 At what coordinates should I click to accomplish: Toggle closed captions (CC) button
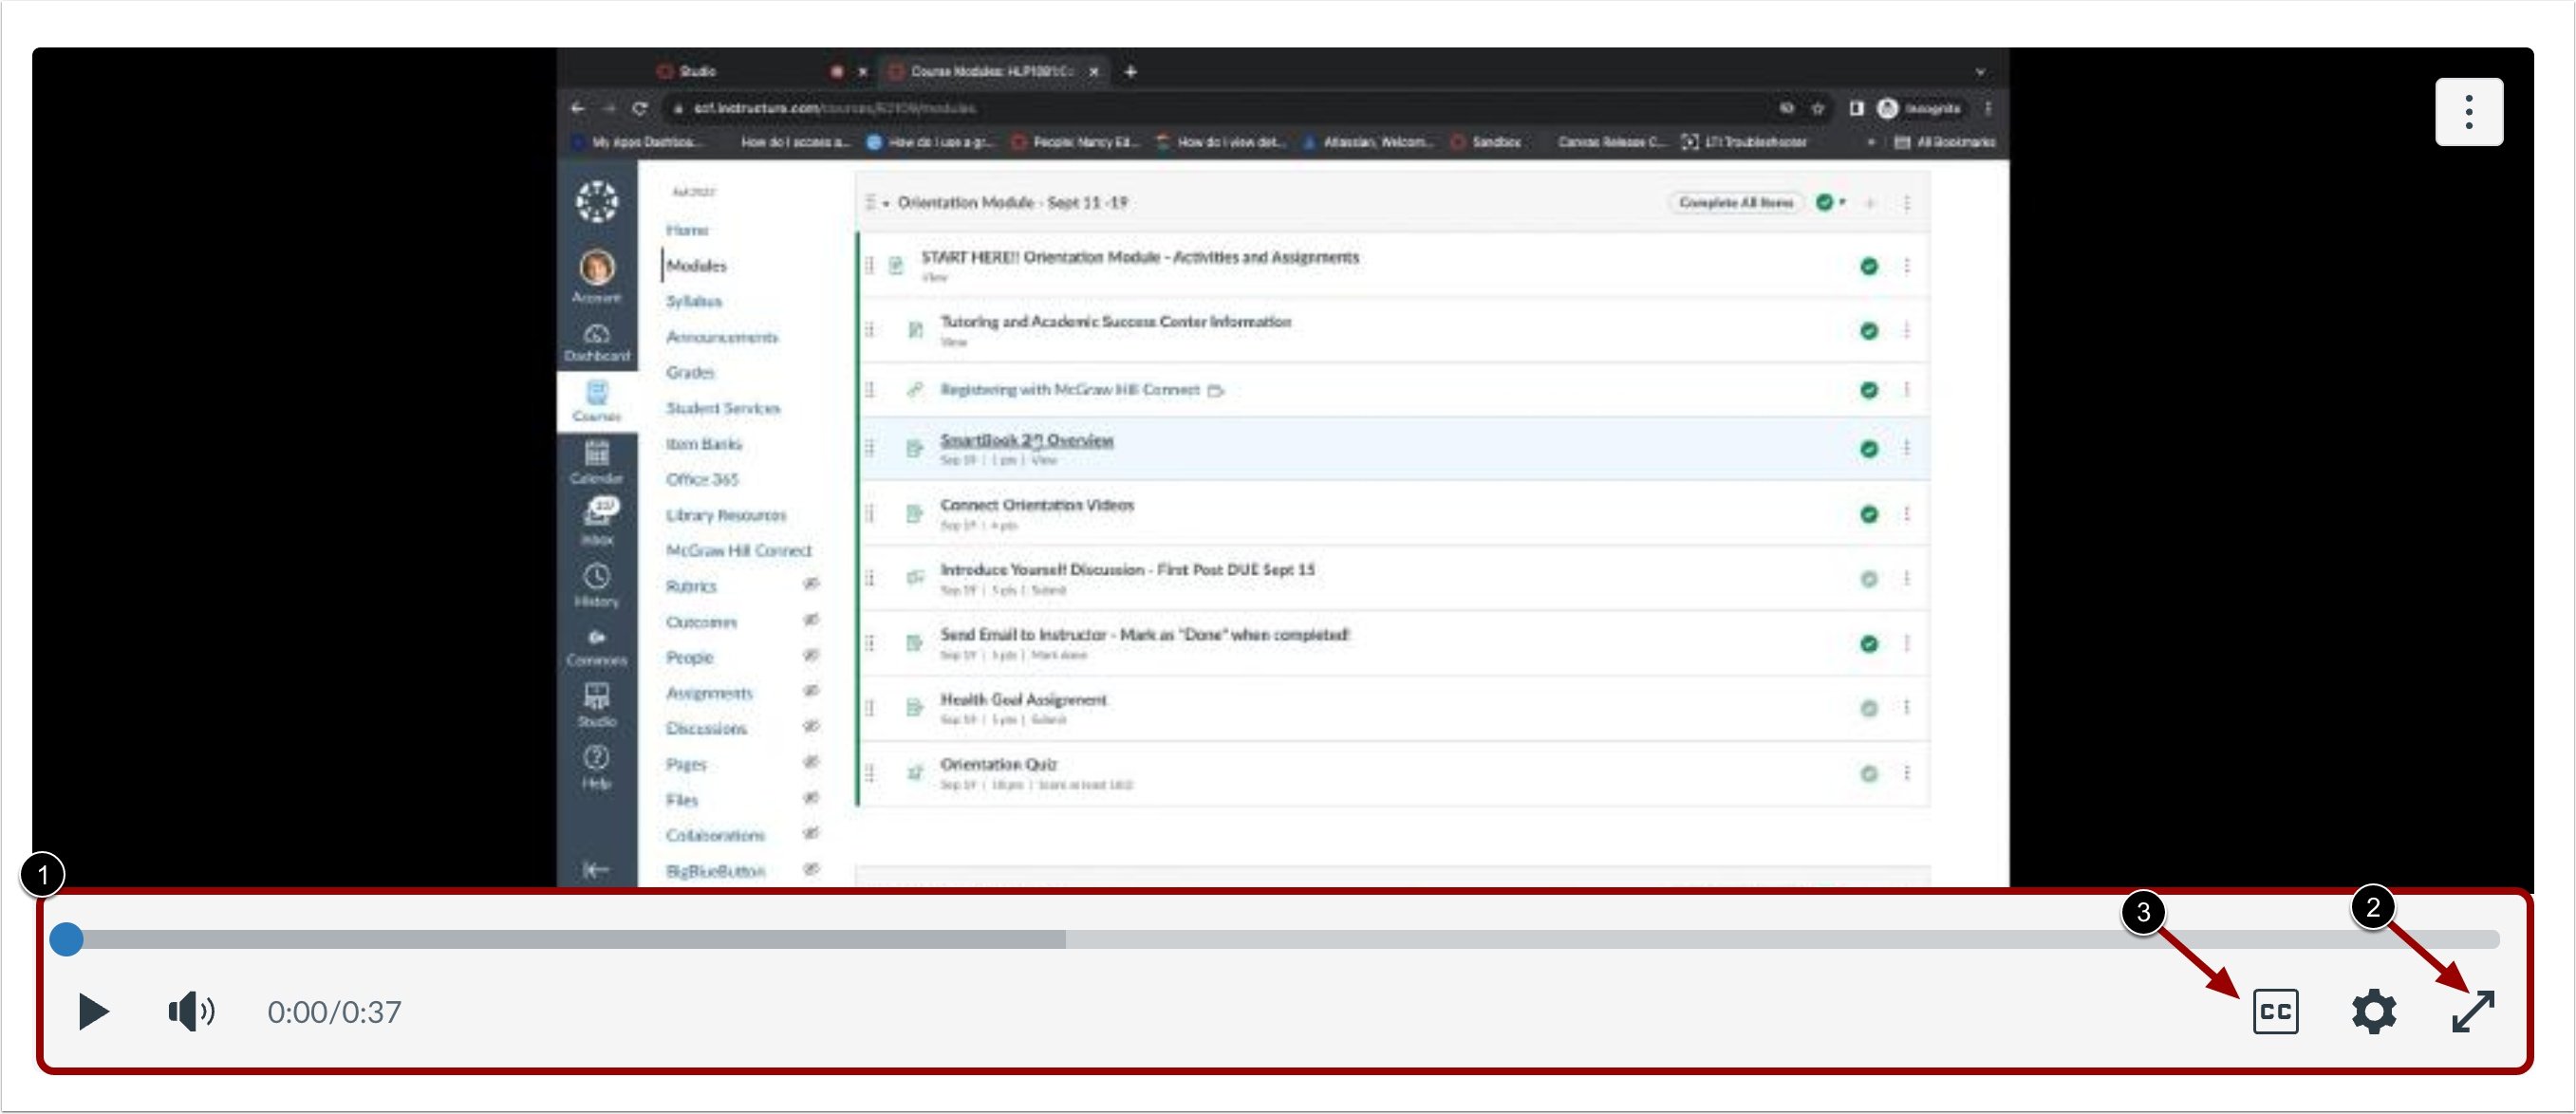(x=2274, y=1011)
